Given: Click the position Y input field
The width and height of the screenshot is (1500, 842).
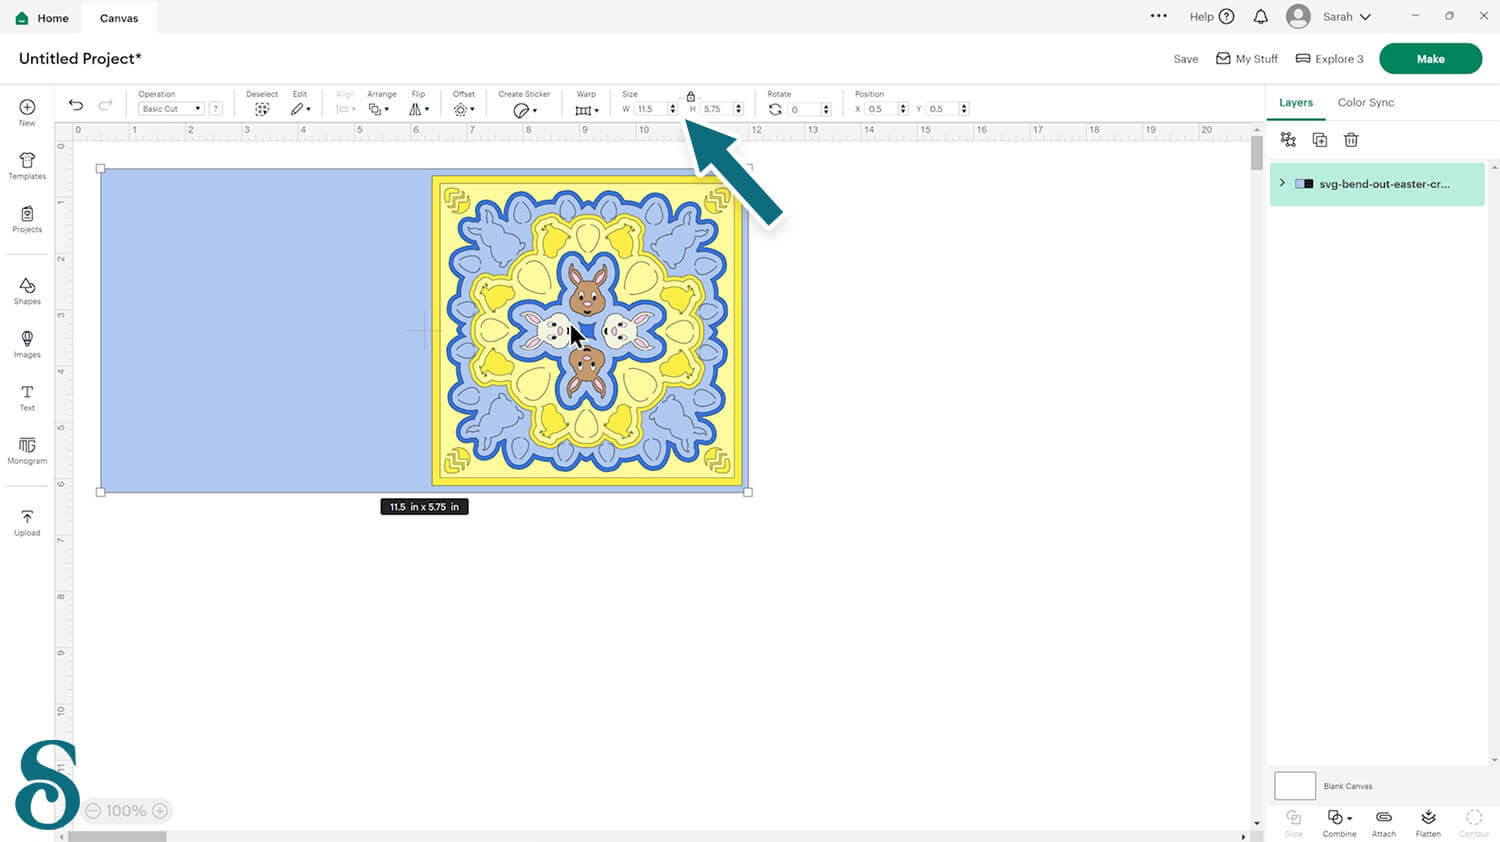Looking at the screenshot, I should (x=943, y=109).
